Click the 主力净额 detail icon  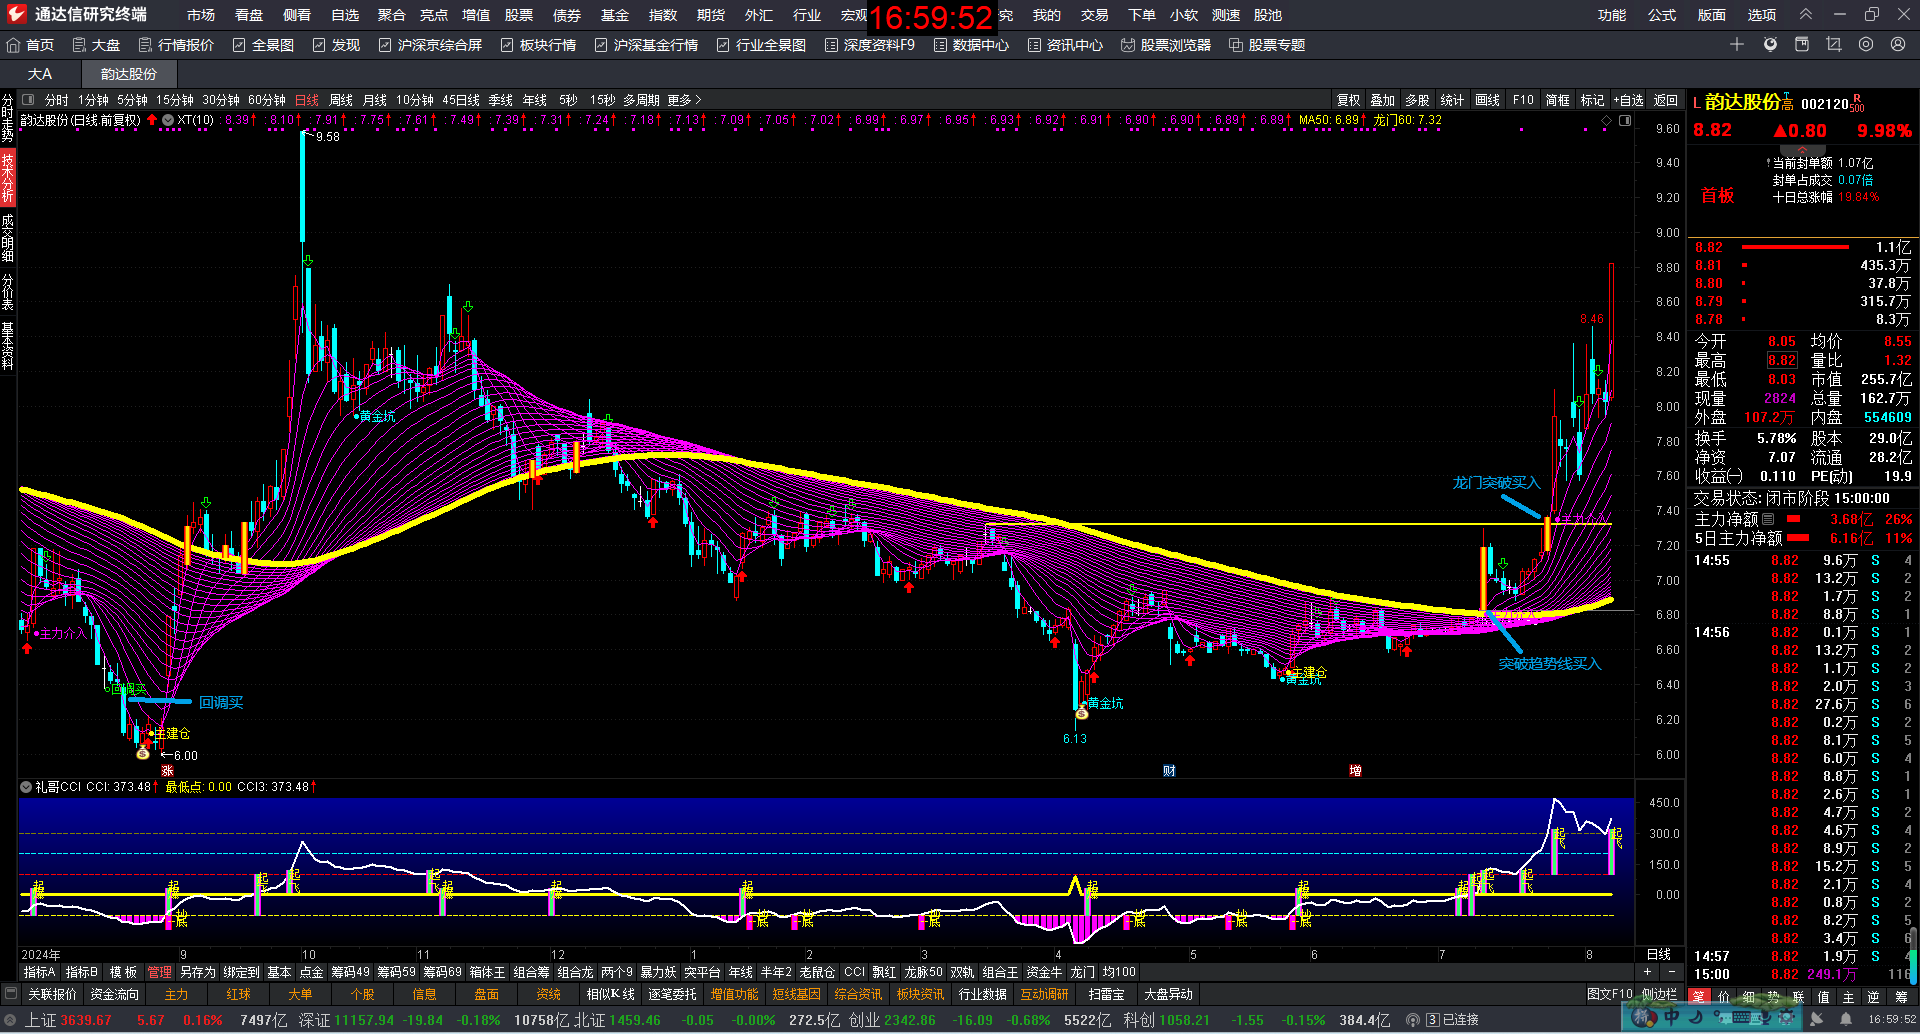click(x=1768, y=519)
